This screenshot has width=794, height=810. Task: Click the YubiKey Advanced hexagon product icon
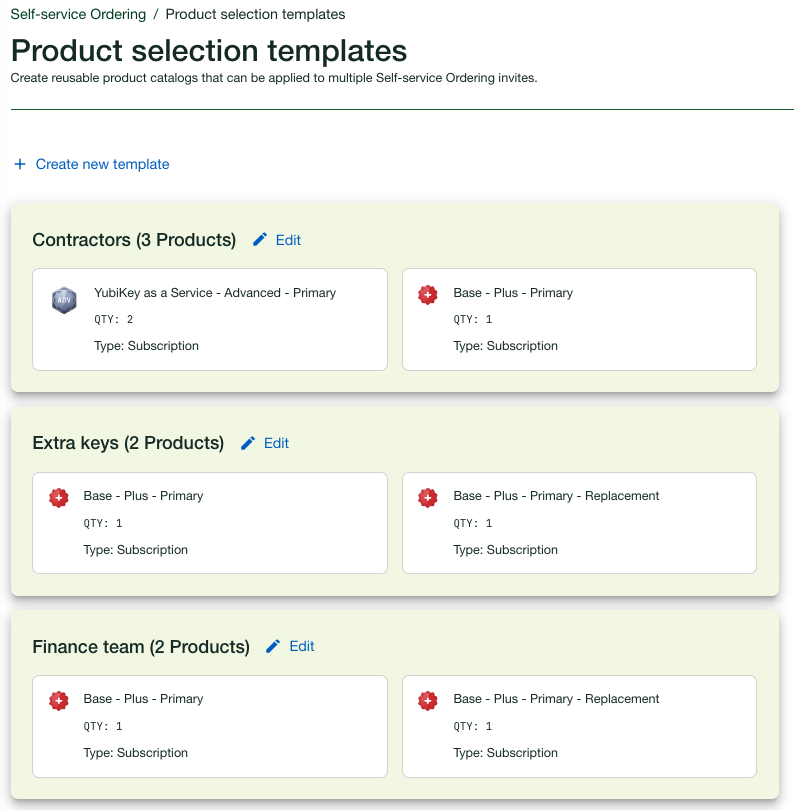[64, 300]
